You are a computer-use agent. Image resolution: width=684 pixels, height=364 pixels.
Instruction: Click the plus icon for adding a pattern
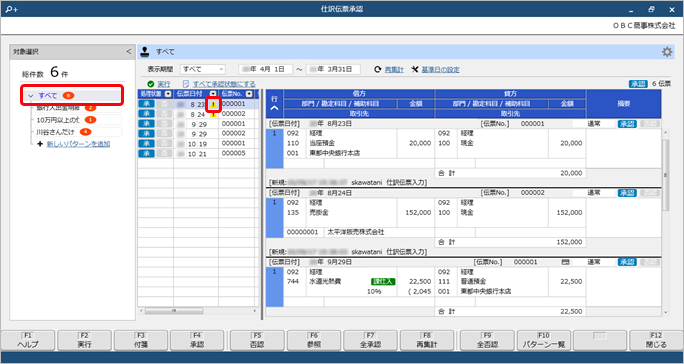(40, 144)
